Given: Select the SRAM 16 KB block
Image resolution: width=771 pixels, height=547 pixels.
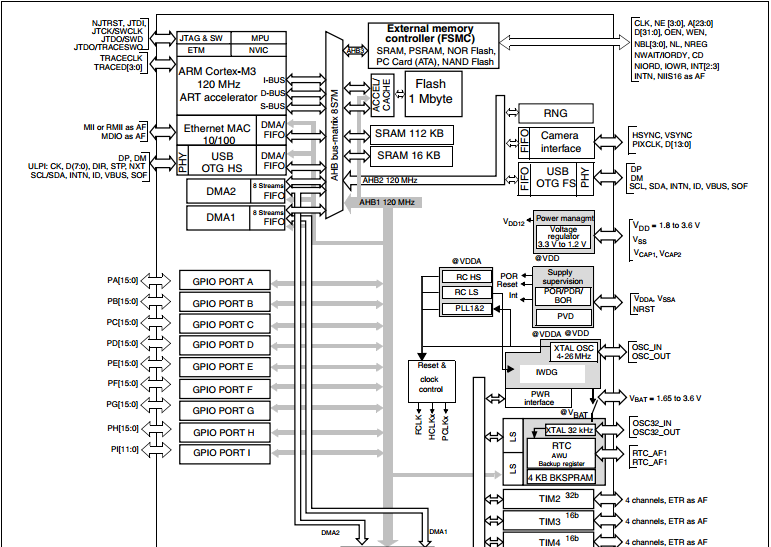Looking at the screenshot, I should [x=411, y=156].
